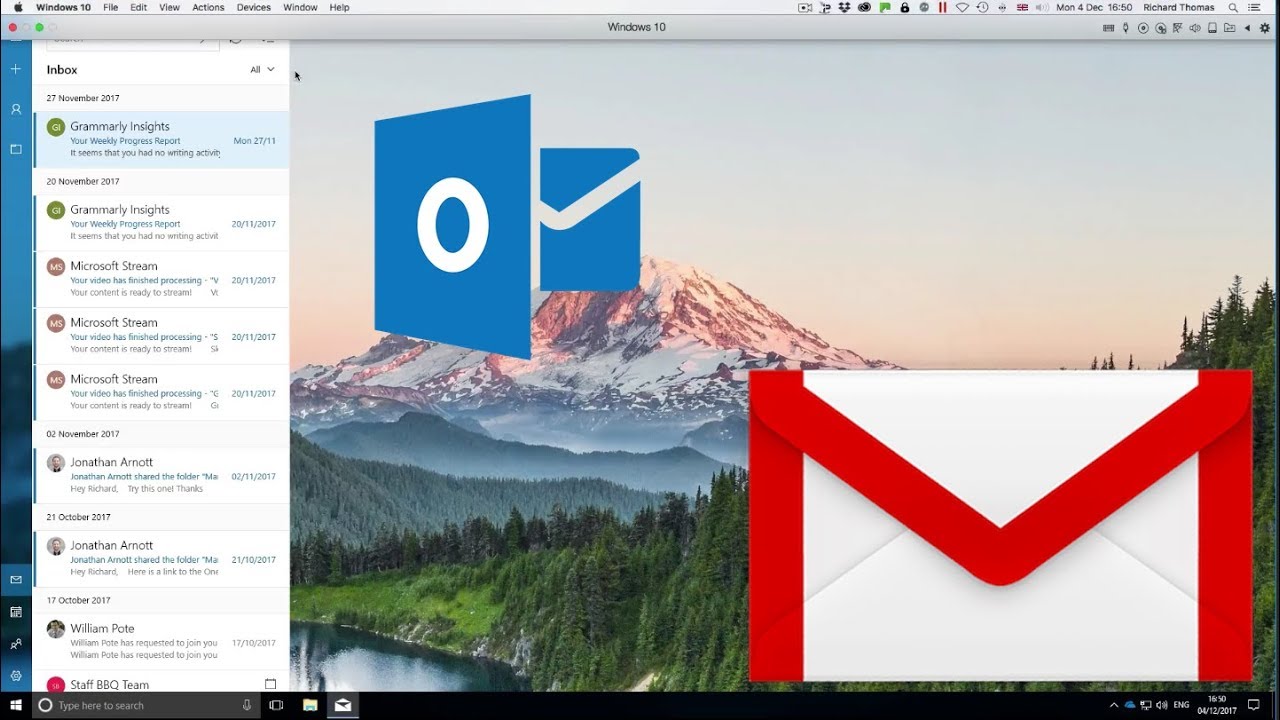This screenshot has height=720, width=1280.
Task: Open the accounts person icon in Mail sidebar
Action: tap(15, 109)
